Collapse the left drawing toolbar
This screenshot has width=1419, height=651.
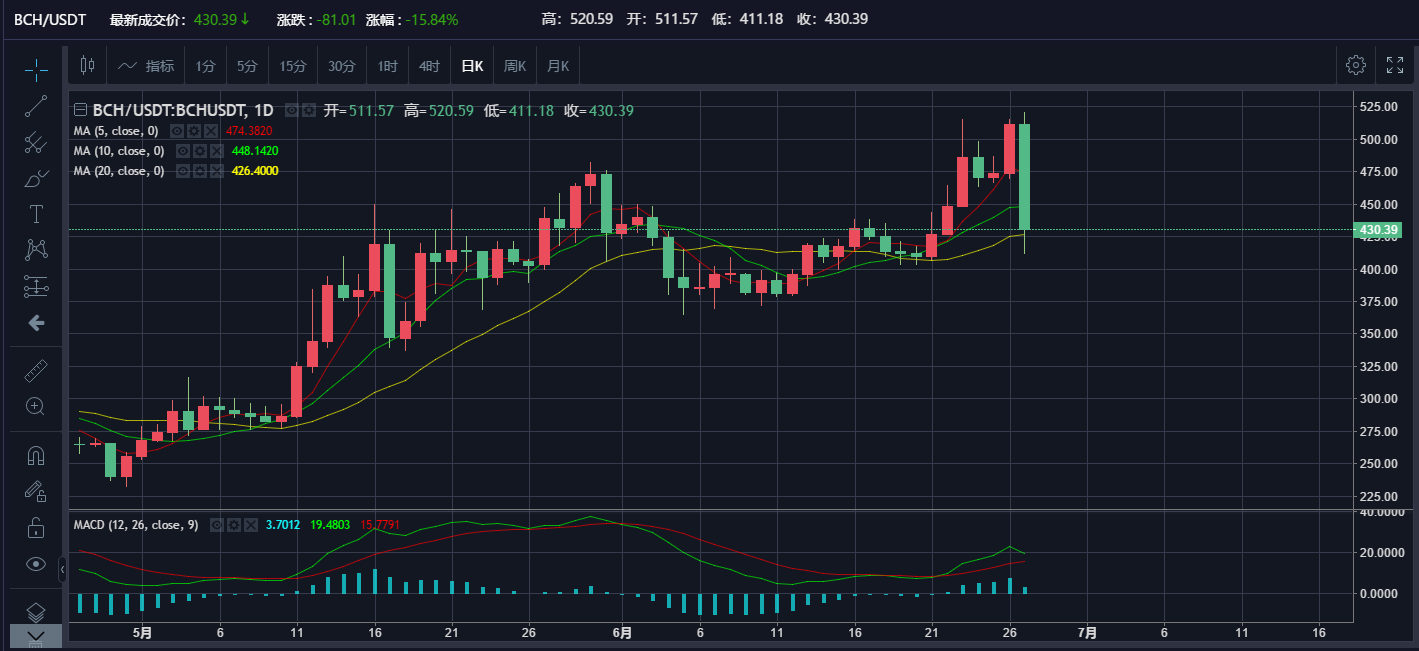point(63,569)
